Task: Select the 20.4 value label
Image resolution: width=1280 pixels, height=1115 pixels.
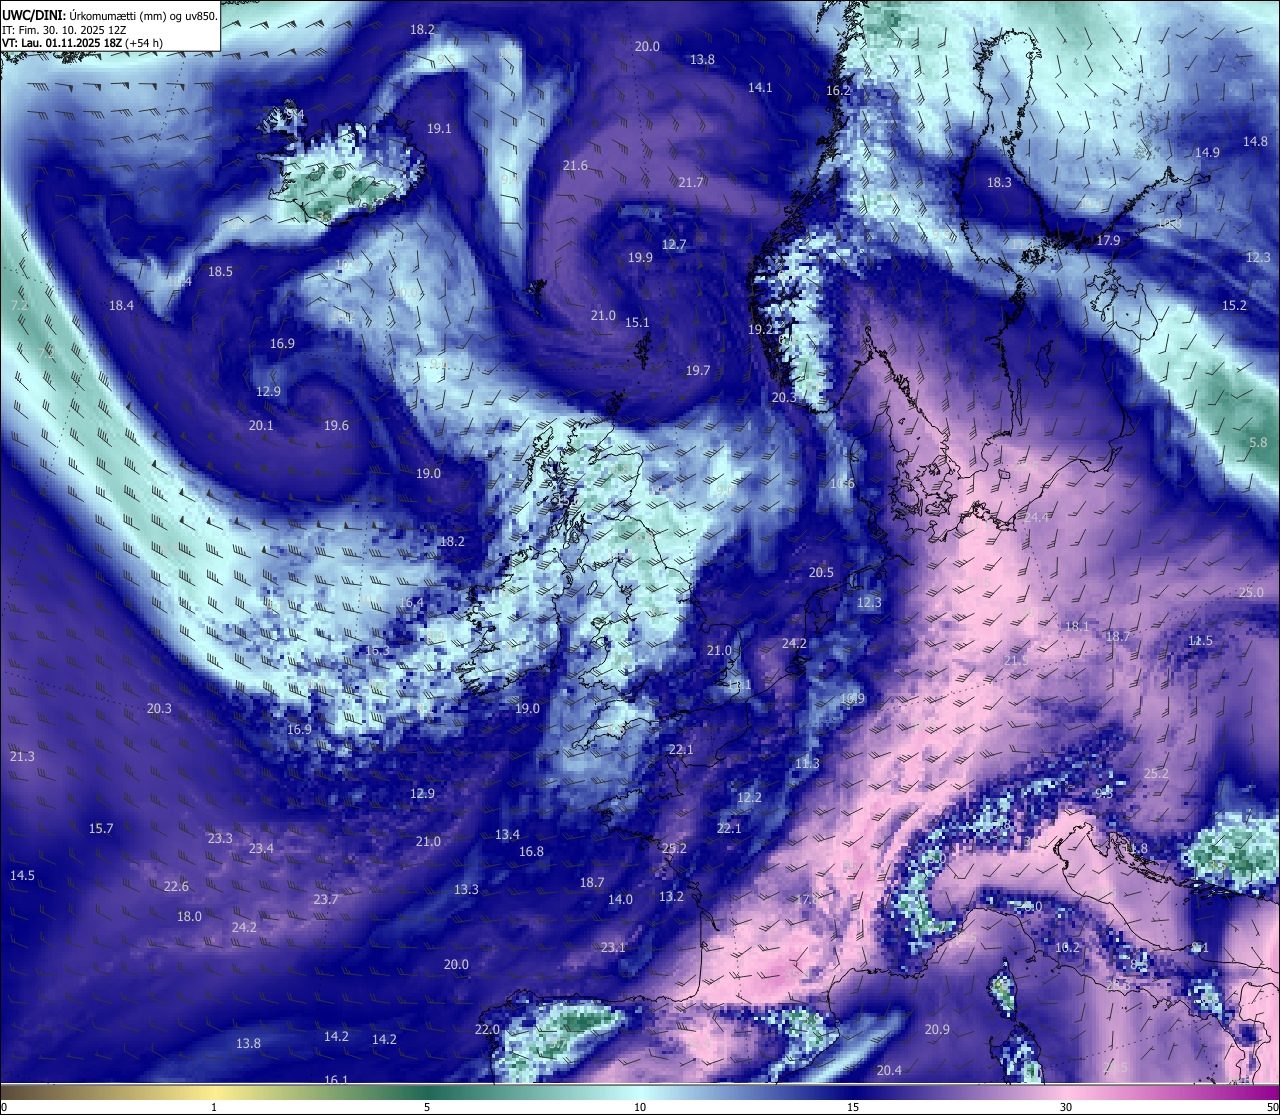Action: 889,1071
